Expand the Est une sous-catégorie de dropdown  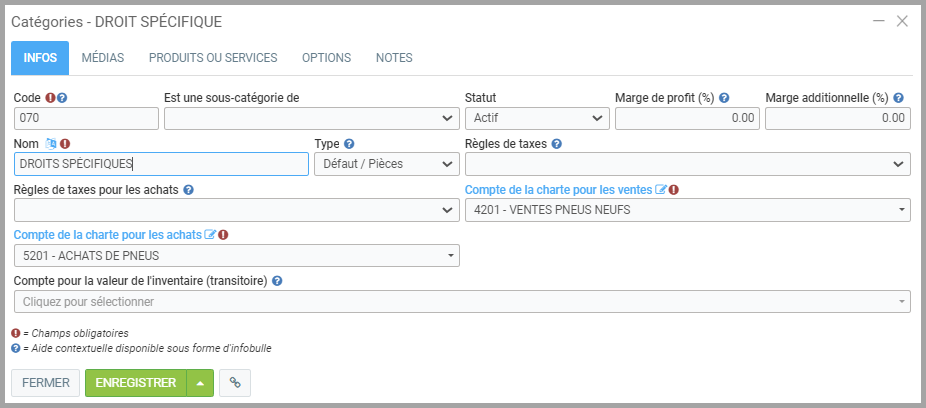coord(311,118)
